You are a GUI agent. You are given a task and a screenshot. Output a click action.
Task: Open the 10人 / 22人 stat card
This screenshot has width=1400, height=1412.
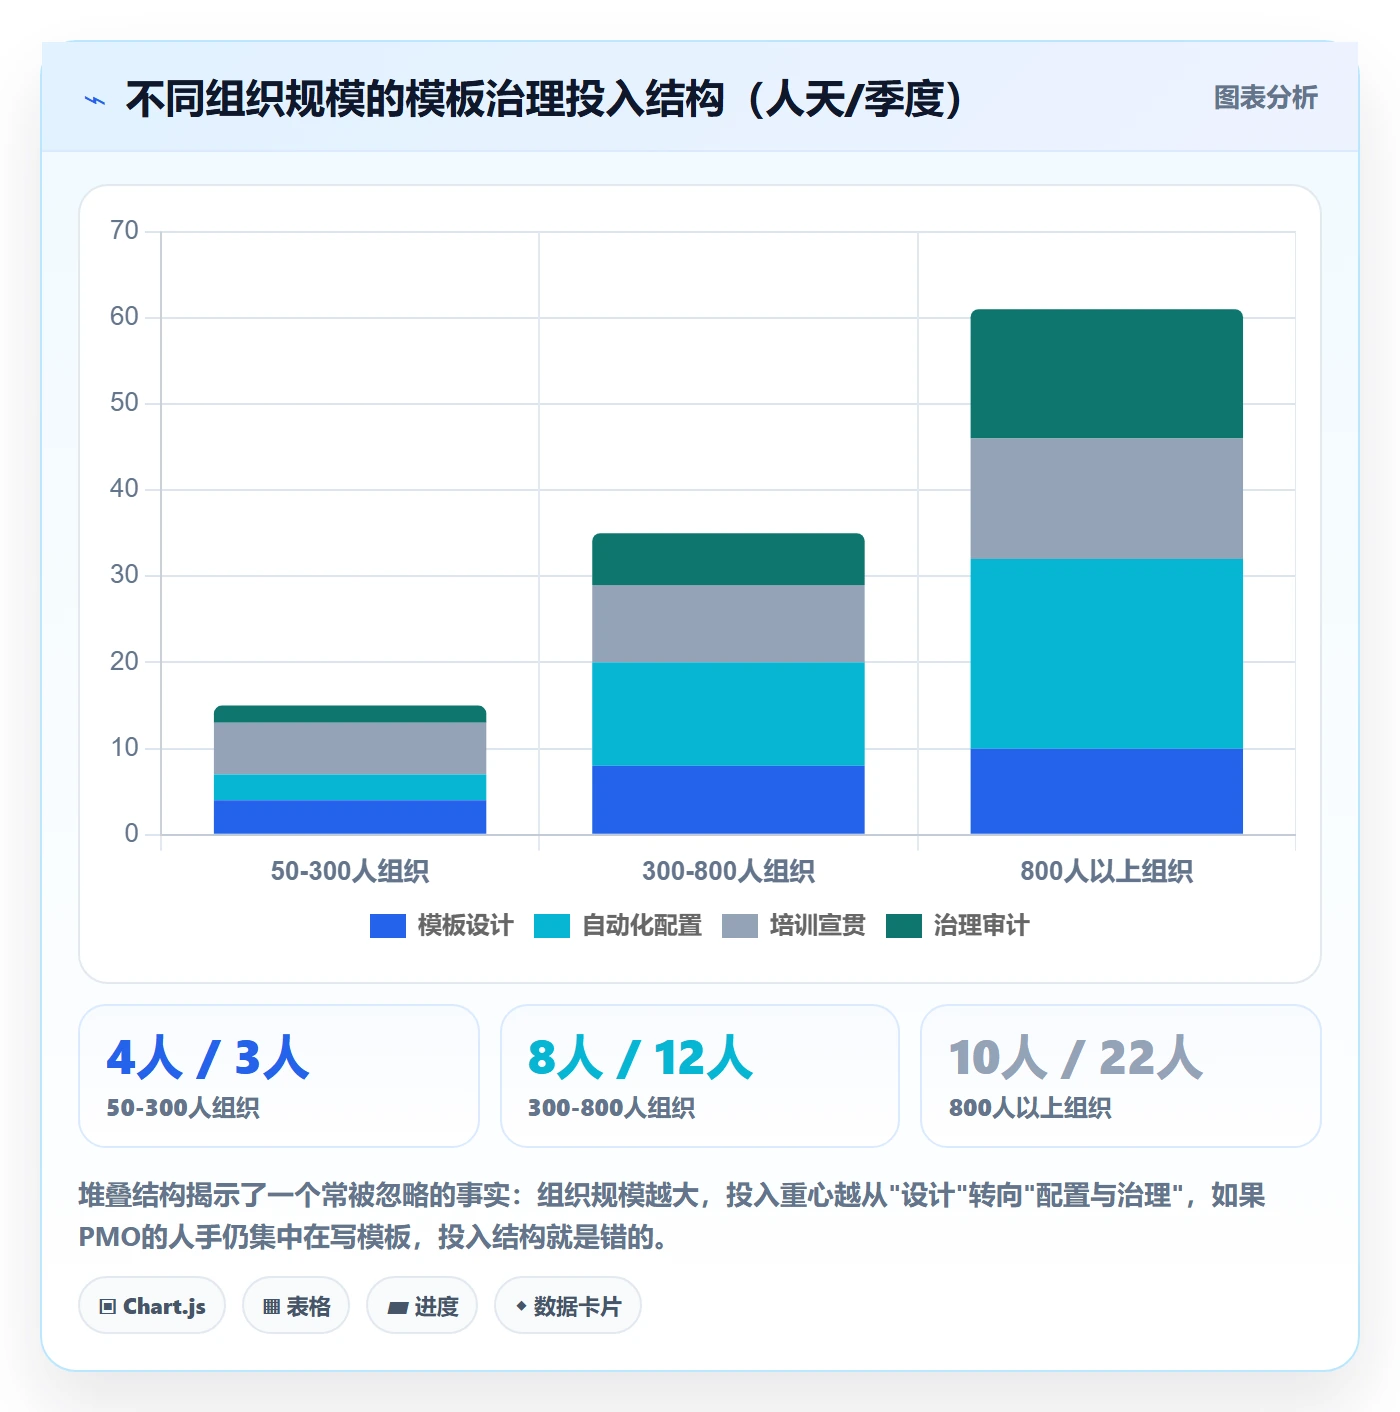pyautogui.click(x=1121, y=1076)
